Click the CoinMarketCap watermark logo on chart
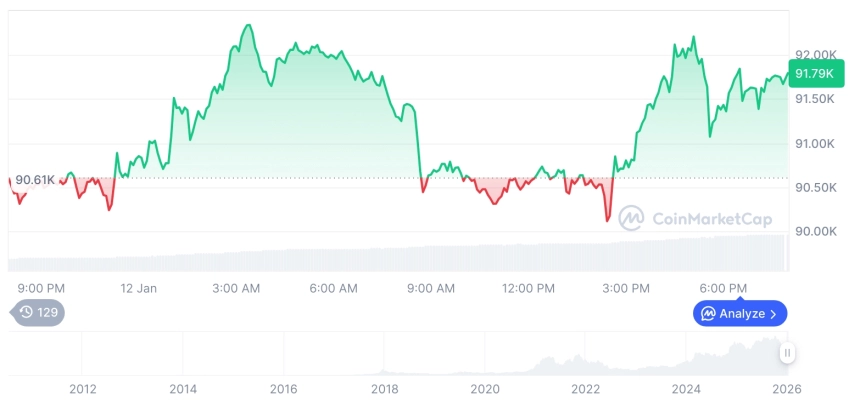Screen dimensions: 860x401 [630, 217]
